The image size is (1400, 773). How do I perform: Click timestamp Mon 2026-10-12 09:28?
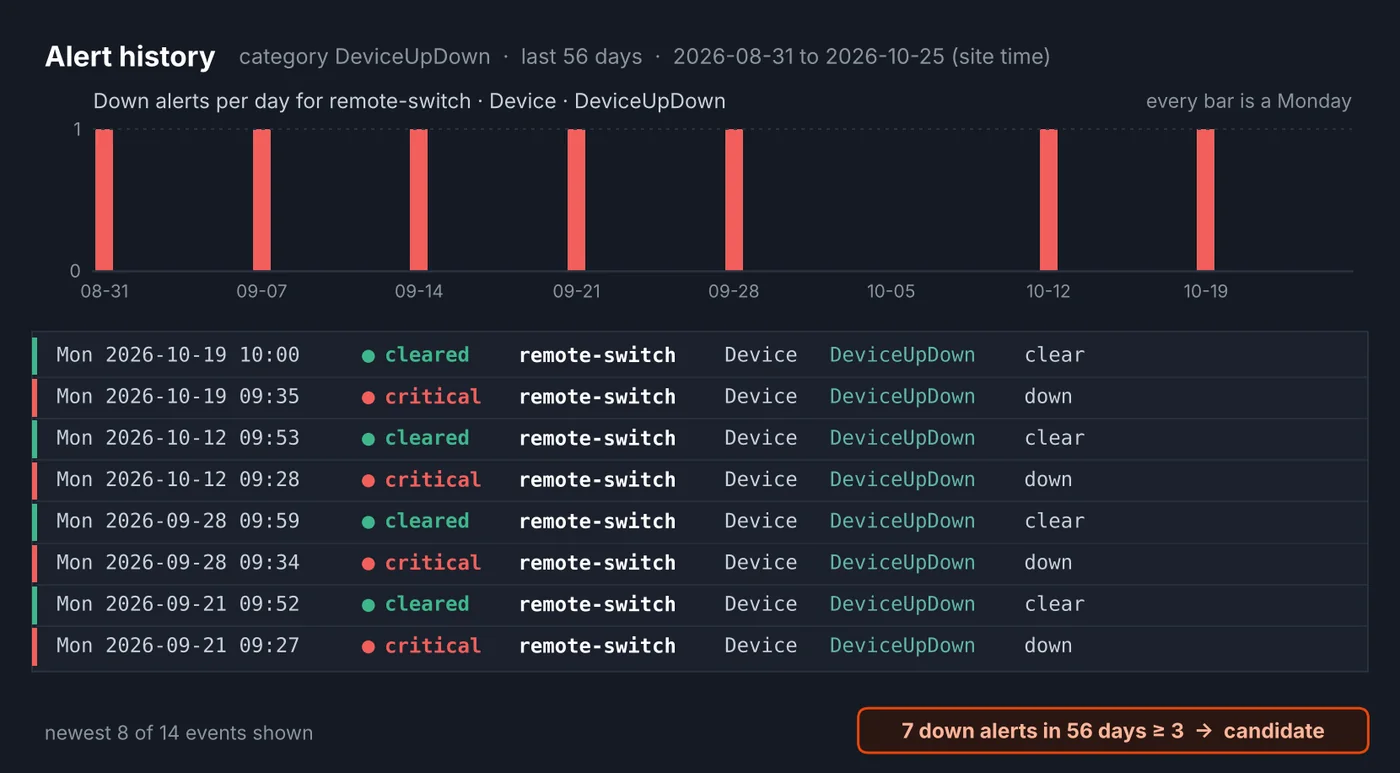(x=178, y=480)
